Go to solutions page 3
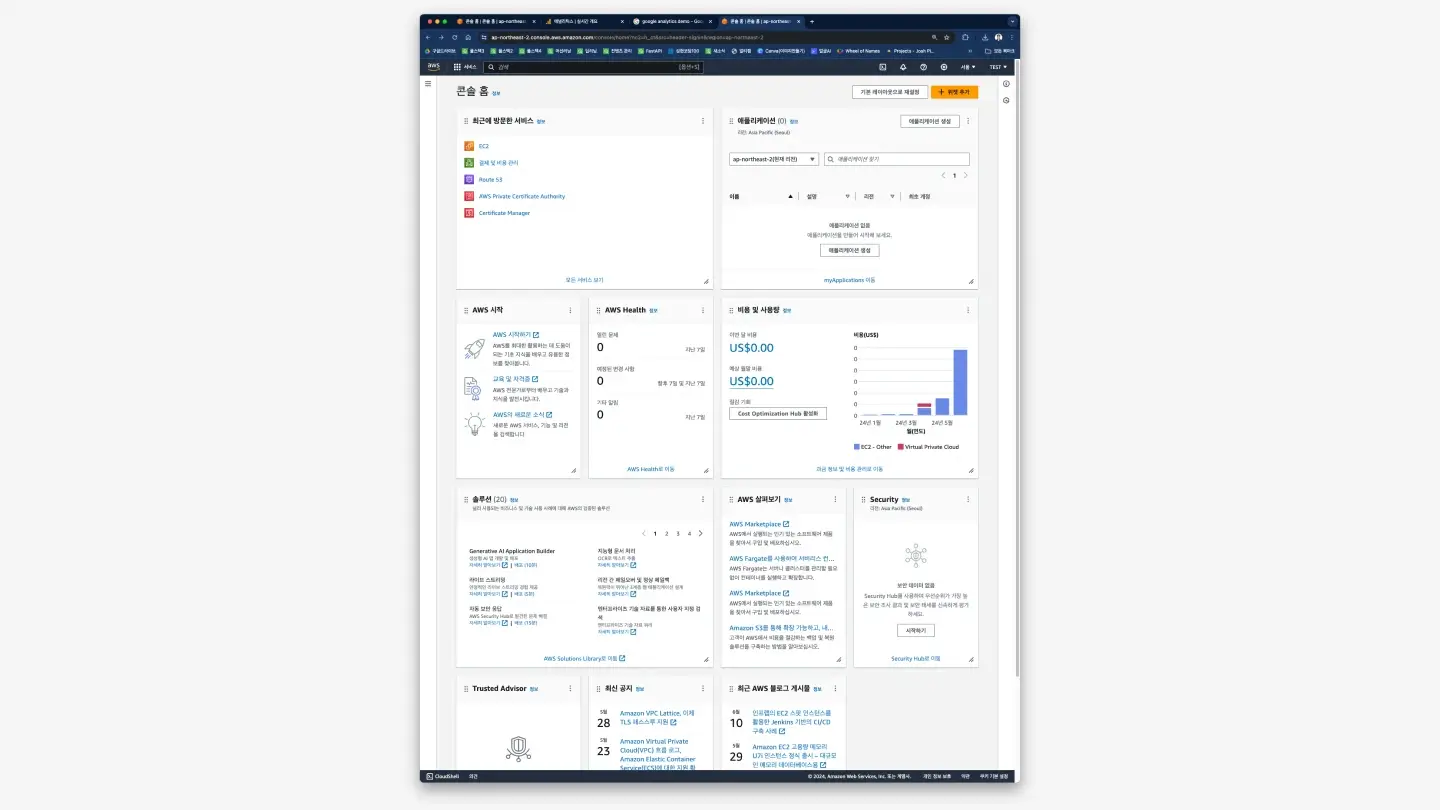Screen dimensions: 1440x810 click(678, 534)
